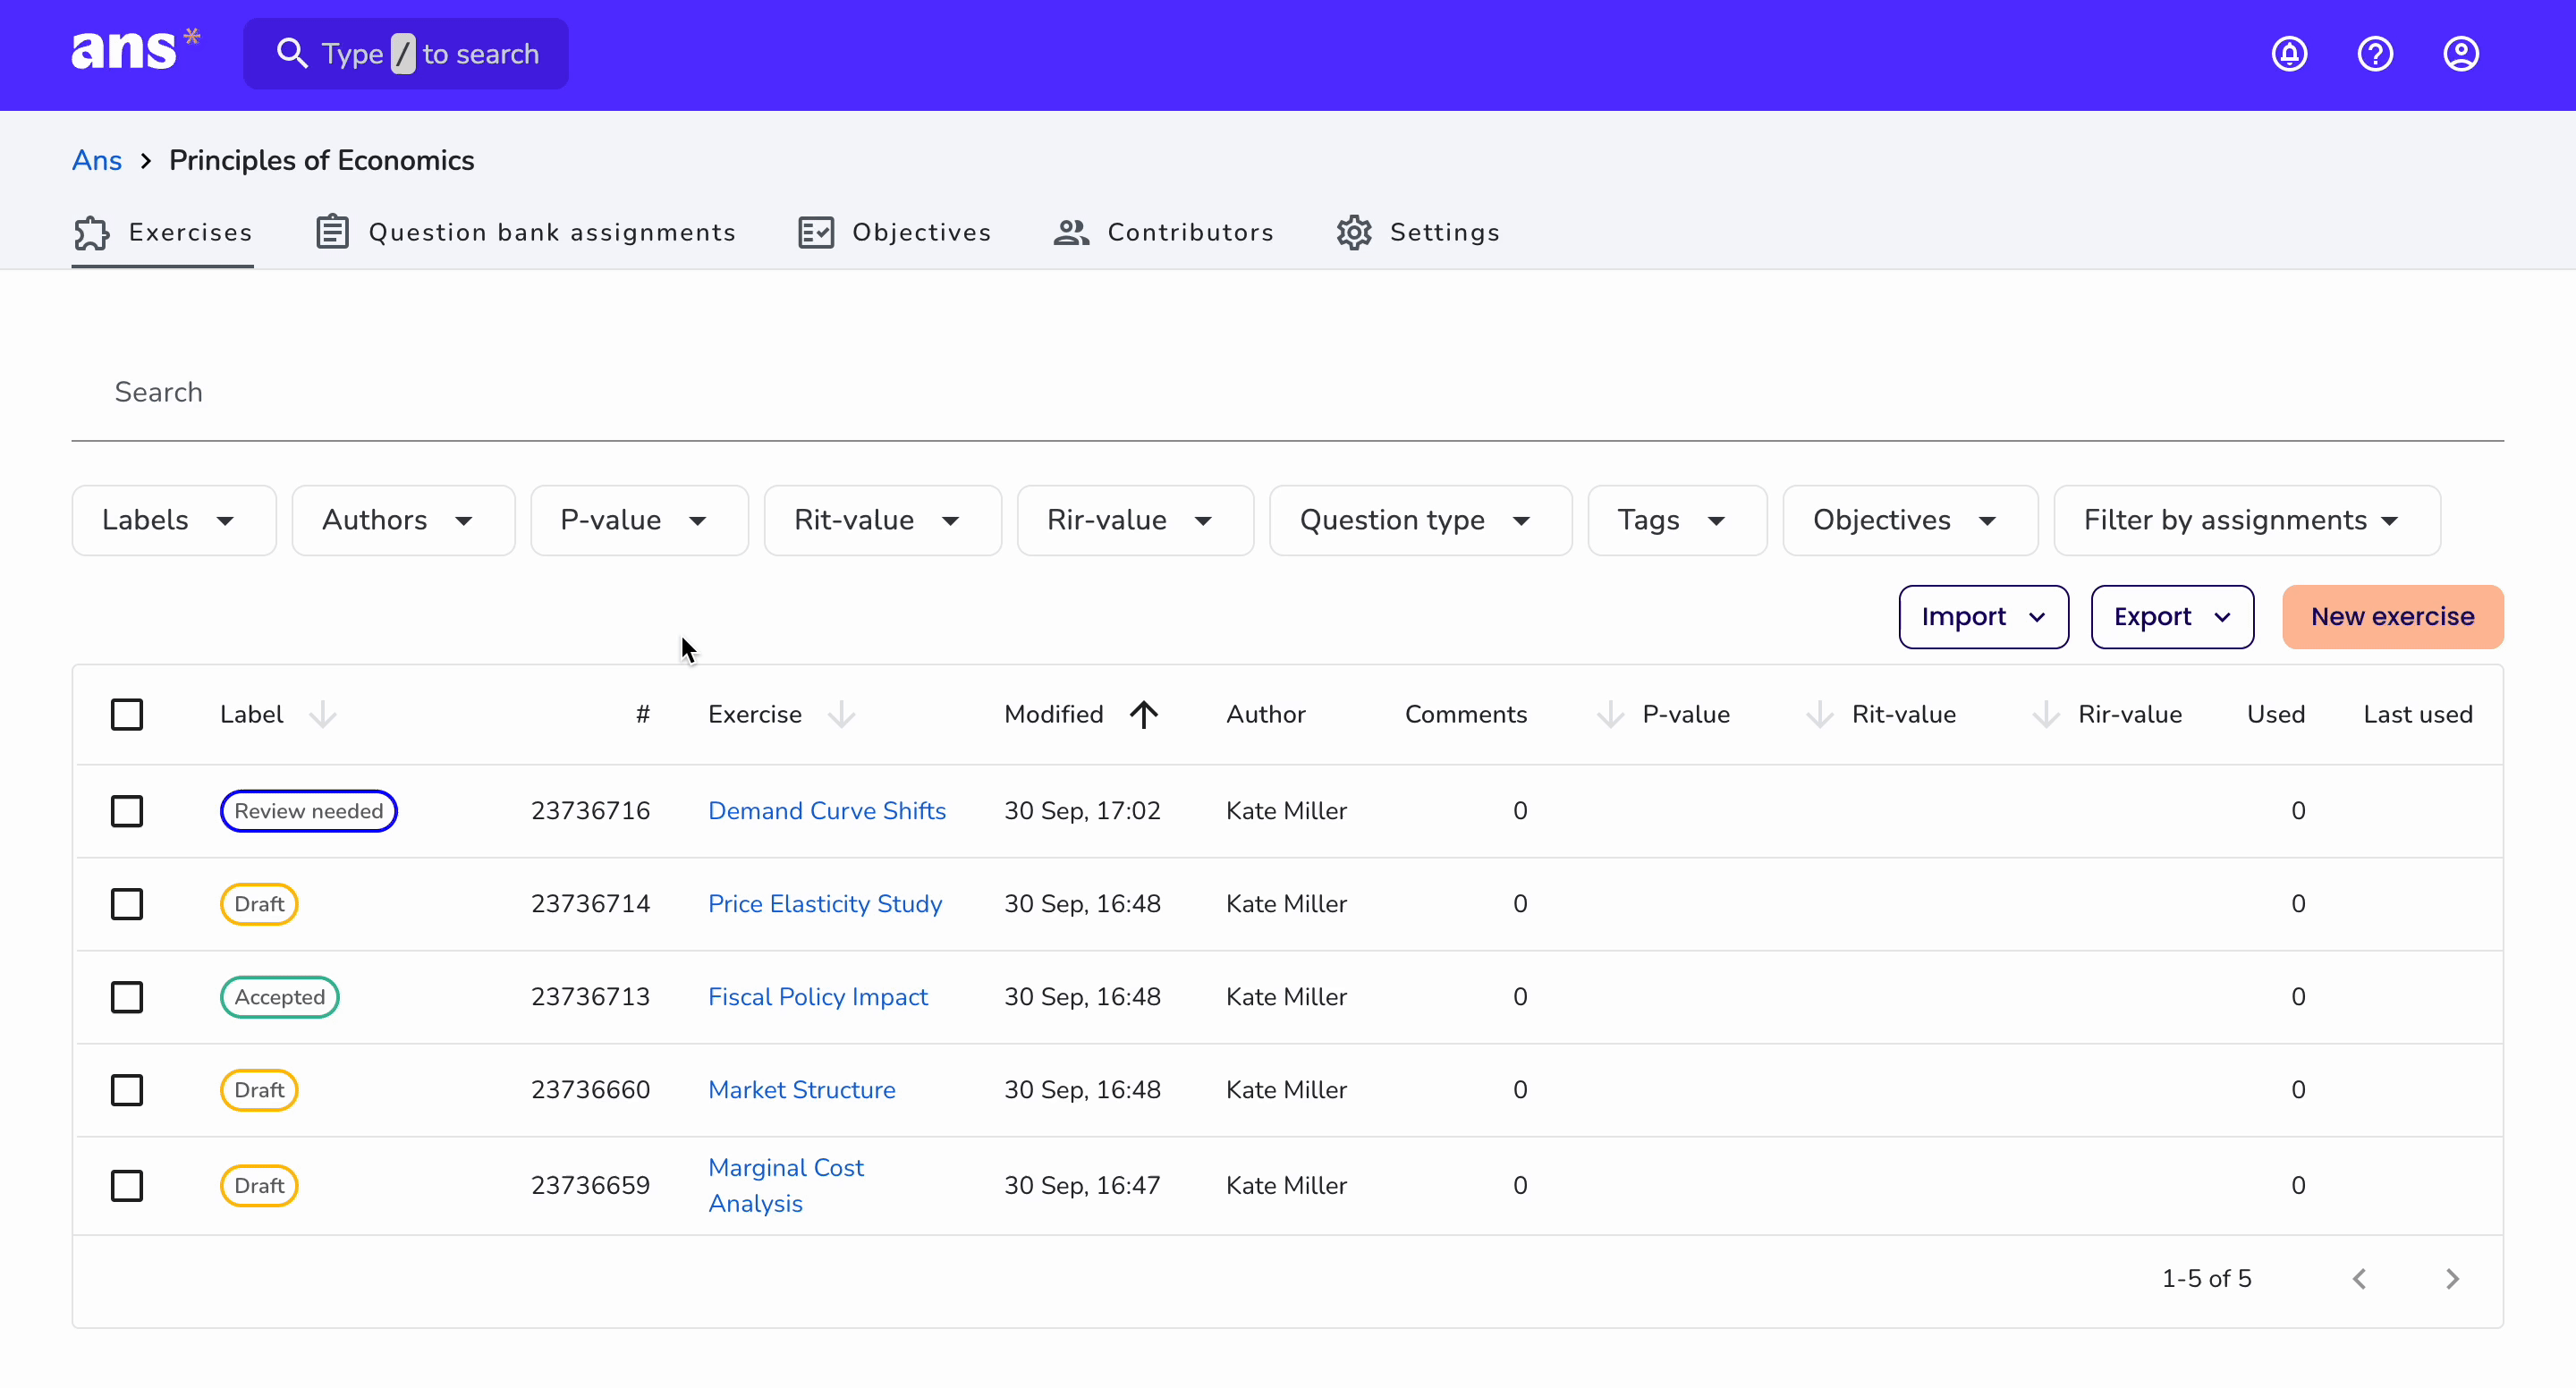Expand the P-value filter dropdown
Screen dimensions: 2576x1388
[639, 520]
